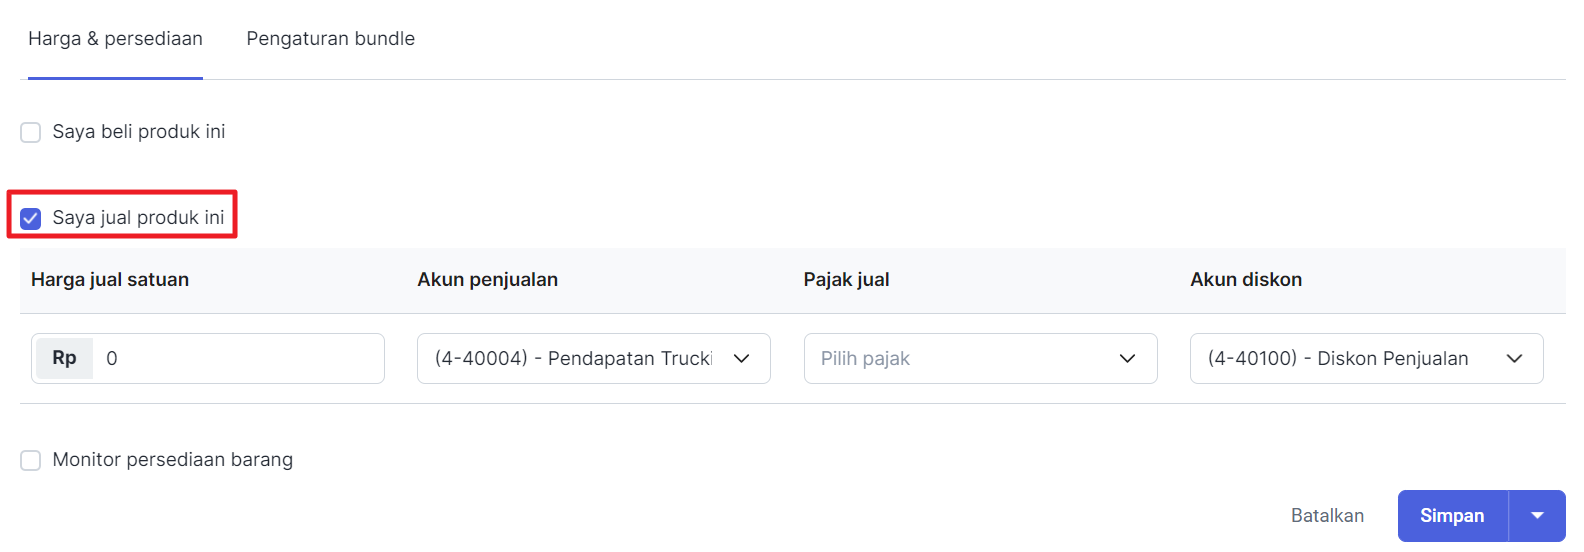Screen dimensions: 1584x552
Task: Click the "Saya beli produk ini" label text
Action: click(x=138, y=132)
